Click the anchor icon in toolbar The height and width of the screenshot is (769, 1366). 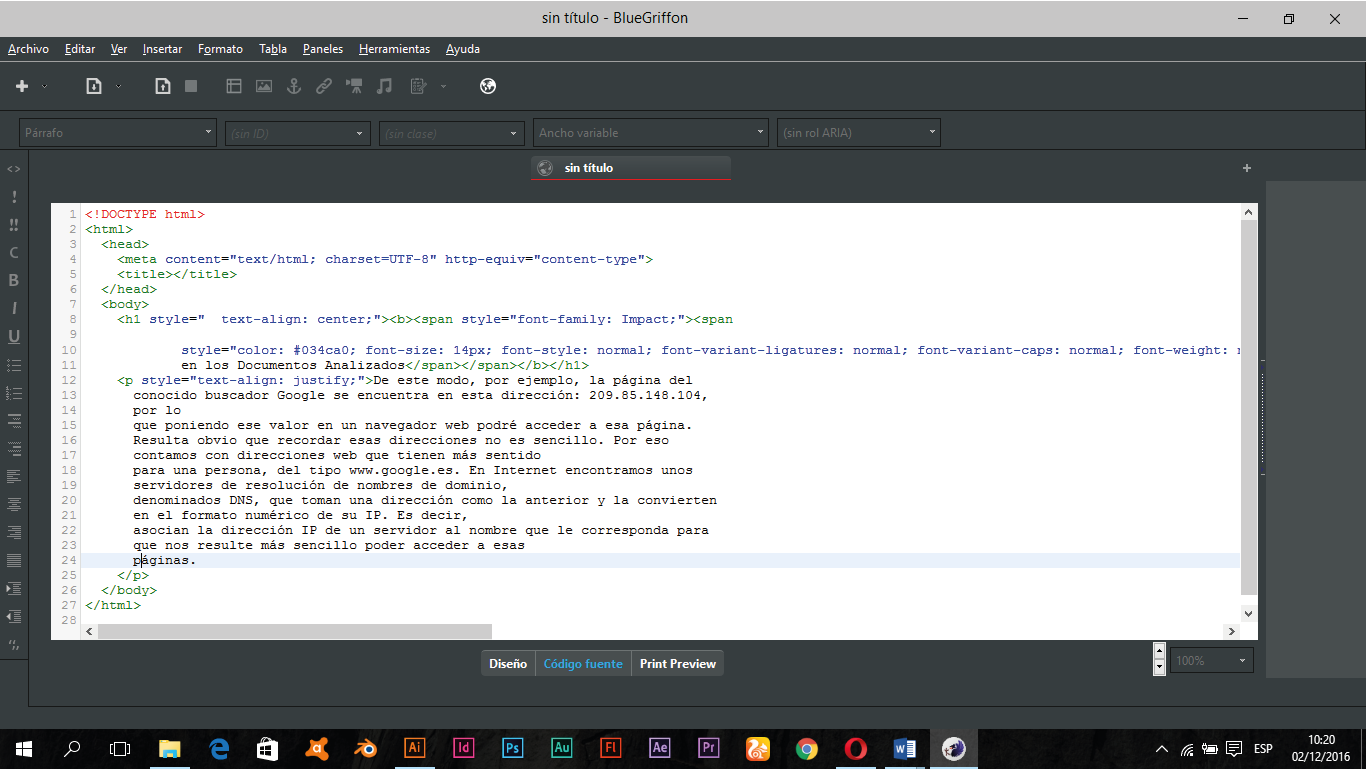click(294, 87)
